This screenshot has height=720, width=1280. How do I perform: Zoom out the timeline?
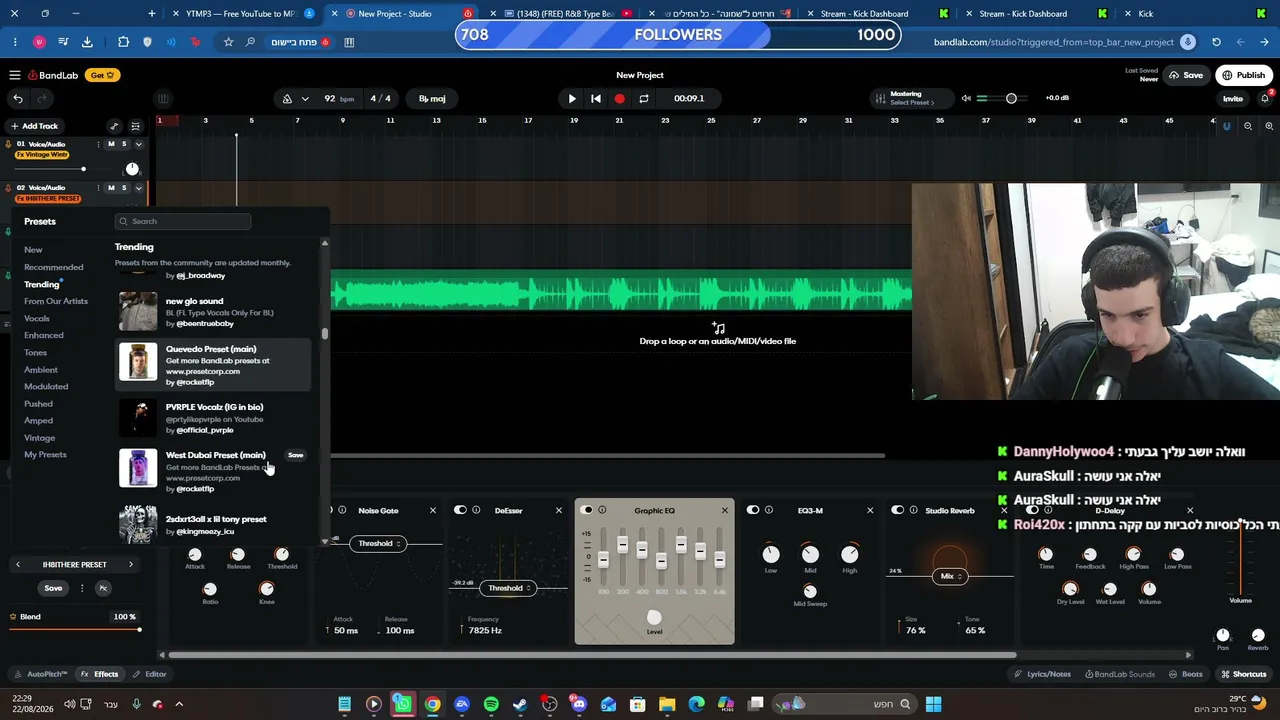click(x=1248, y=126)
